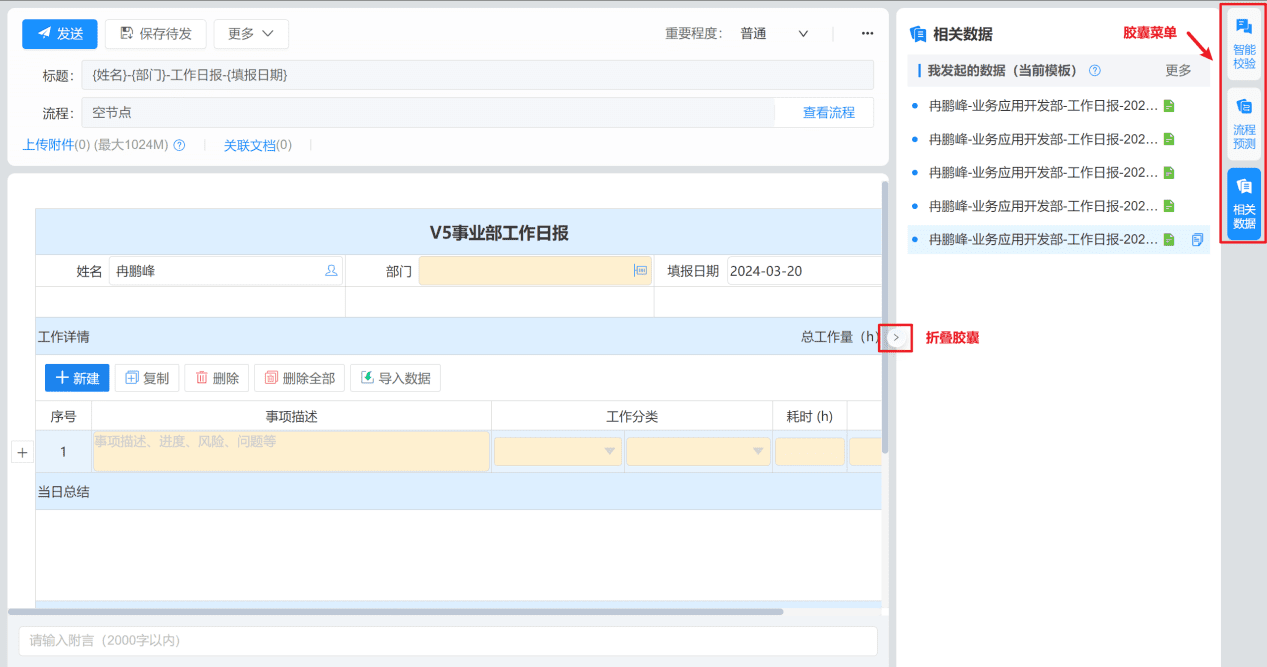This screenshot has width=1267, height=667.
Task: Click the 保存待发 save draft button
Action: click(x=156, y=33)
